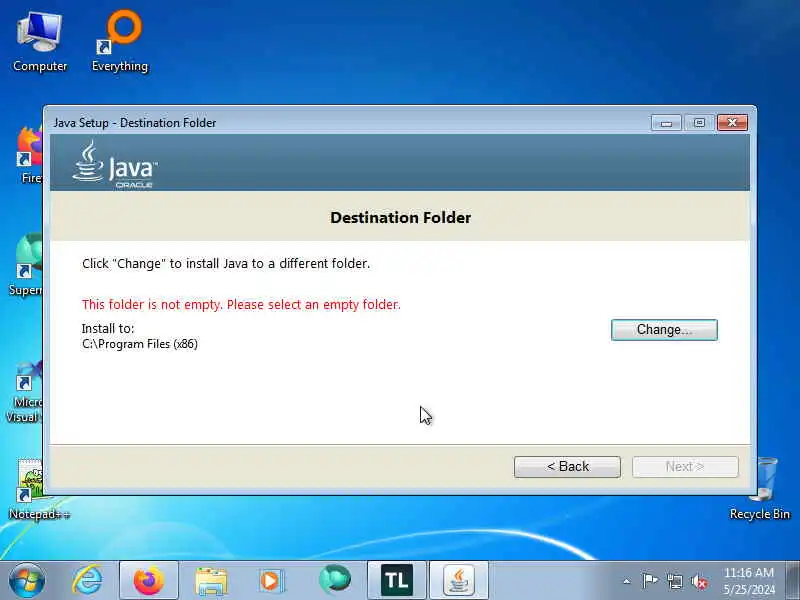
Task: Click the muted volume tray icon
Action: point(699,582)
